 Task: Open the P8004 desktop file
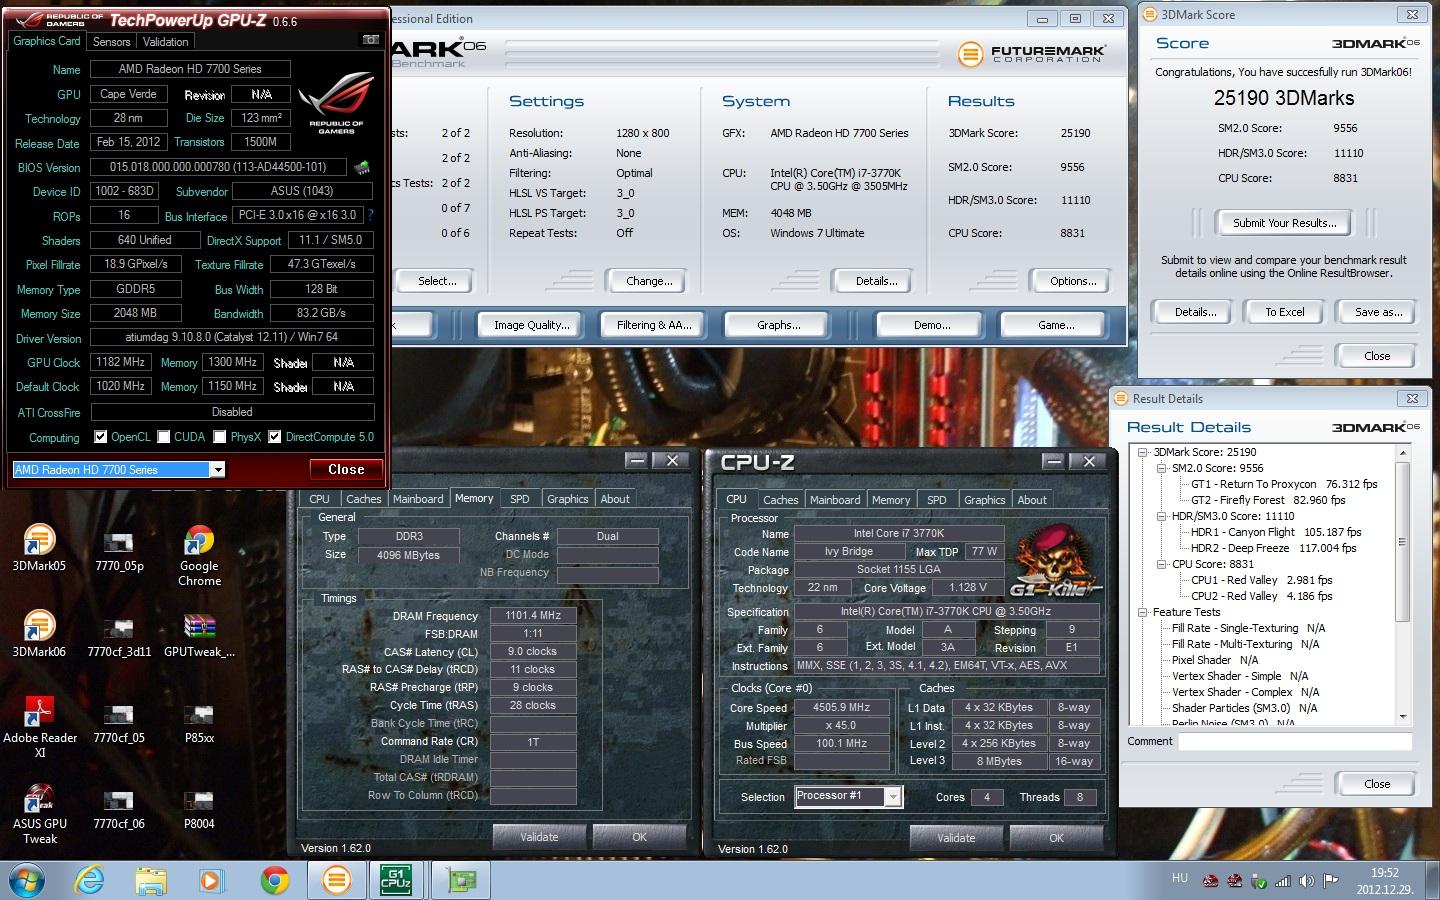(x=199, y=808)
